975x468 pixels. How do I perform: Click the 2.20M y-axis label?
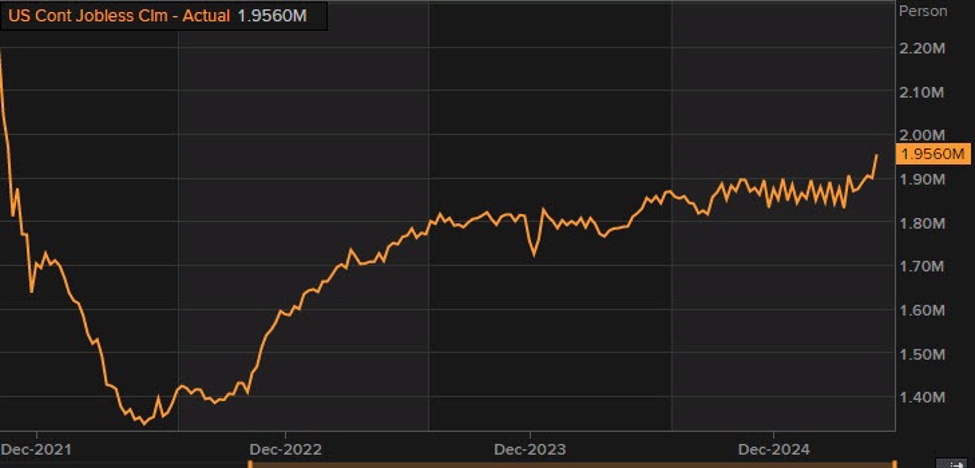pos(923,48)
